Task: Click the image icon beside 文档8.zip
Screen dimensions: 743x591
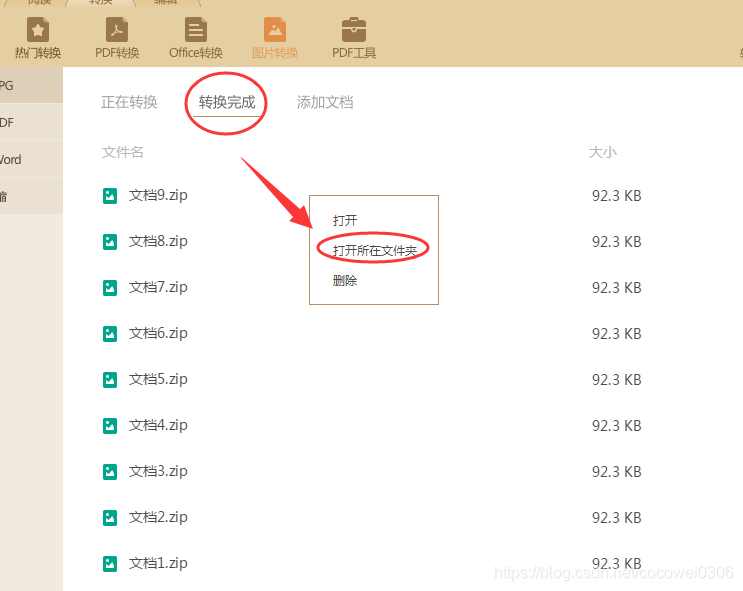Action: pos(110,242)
